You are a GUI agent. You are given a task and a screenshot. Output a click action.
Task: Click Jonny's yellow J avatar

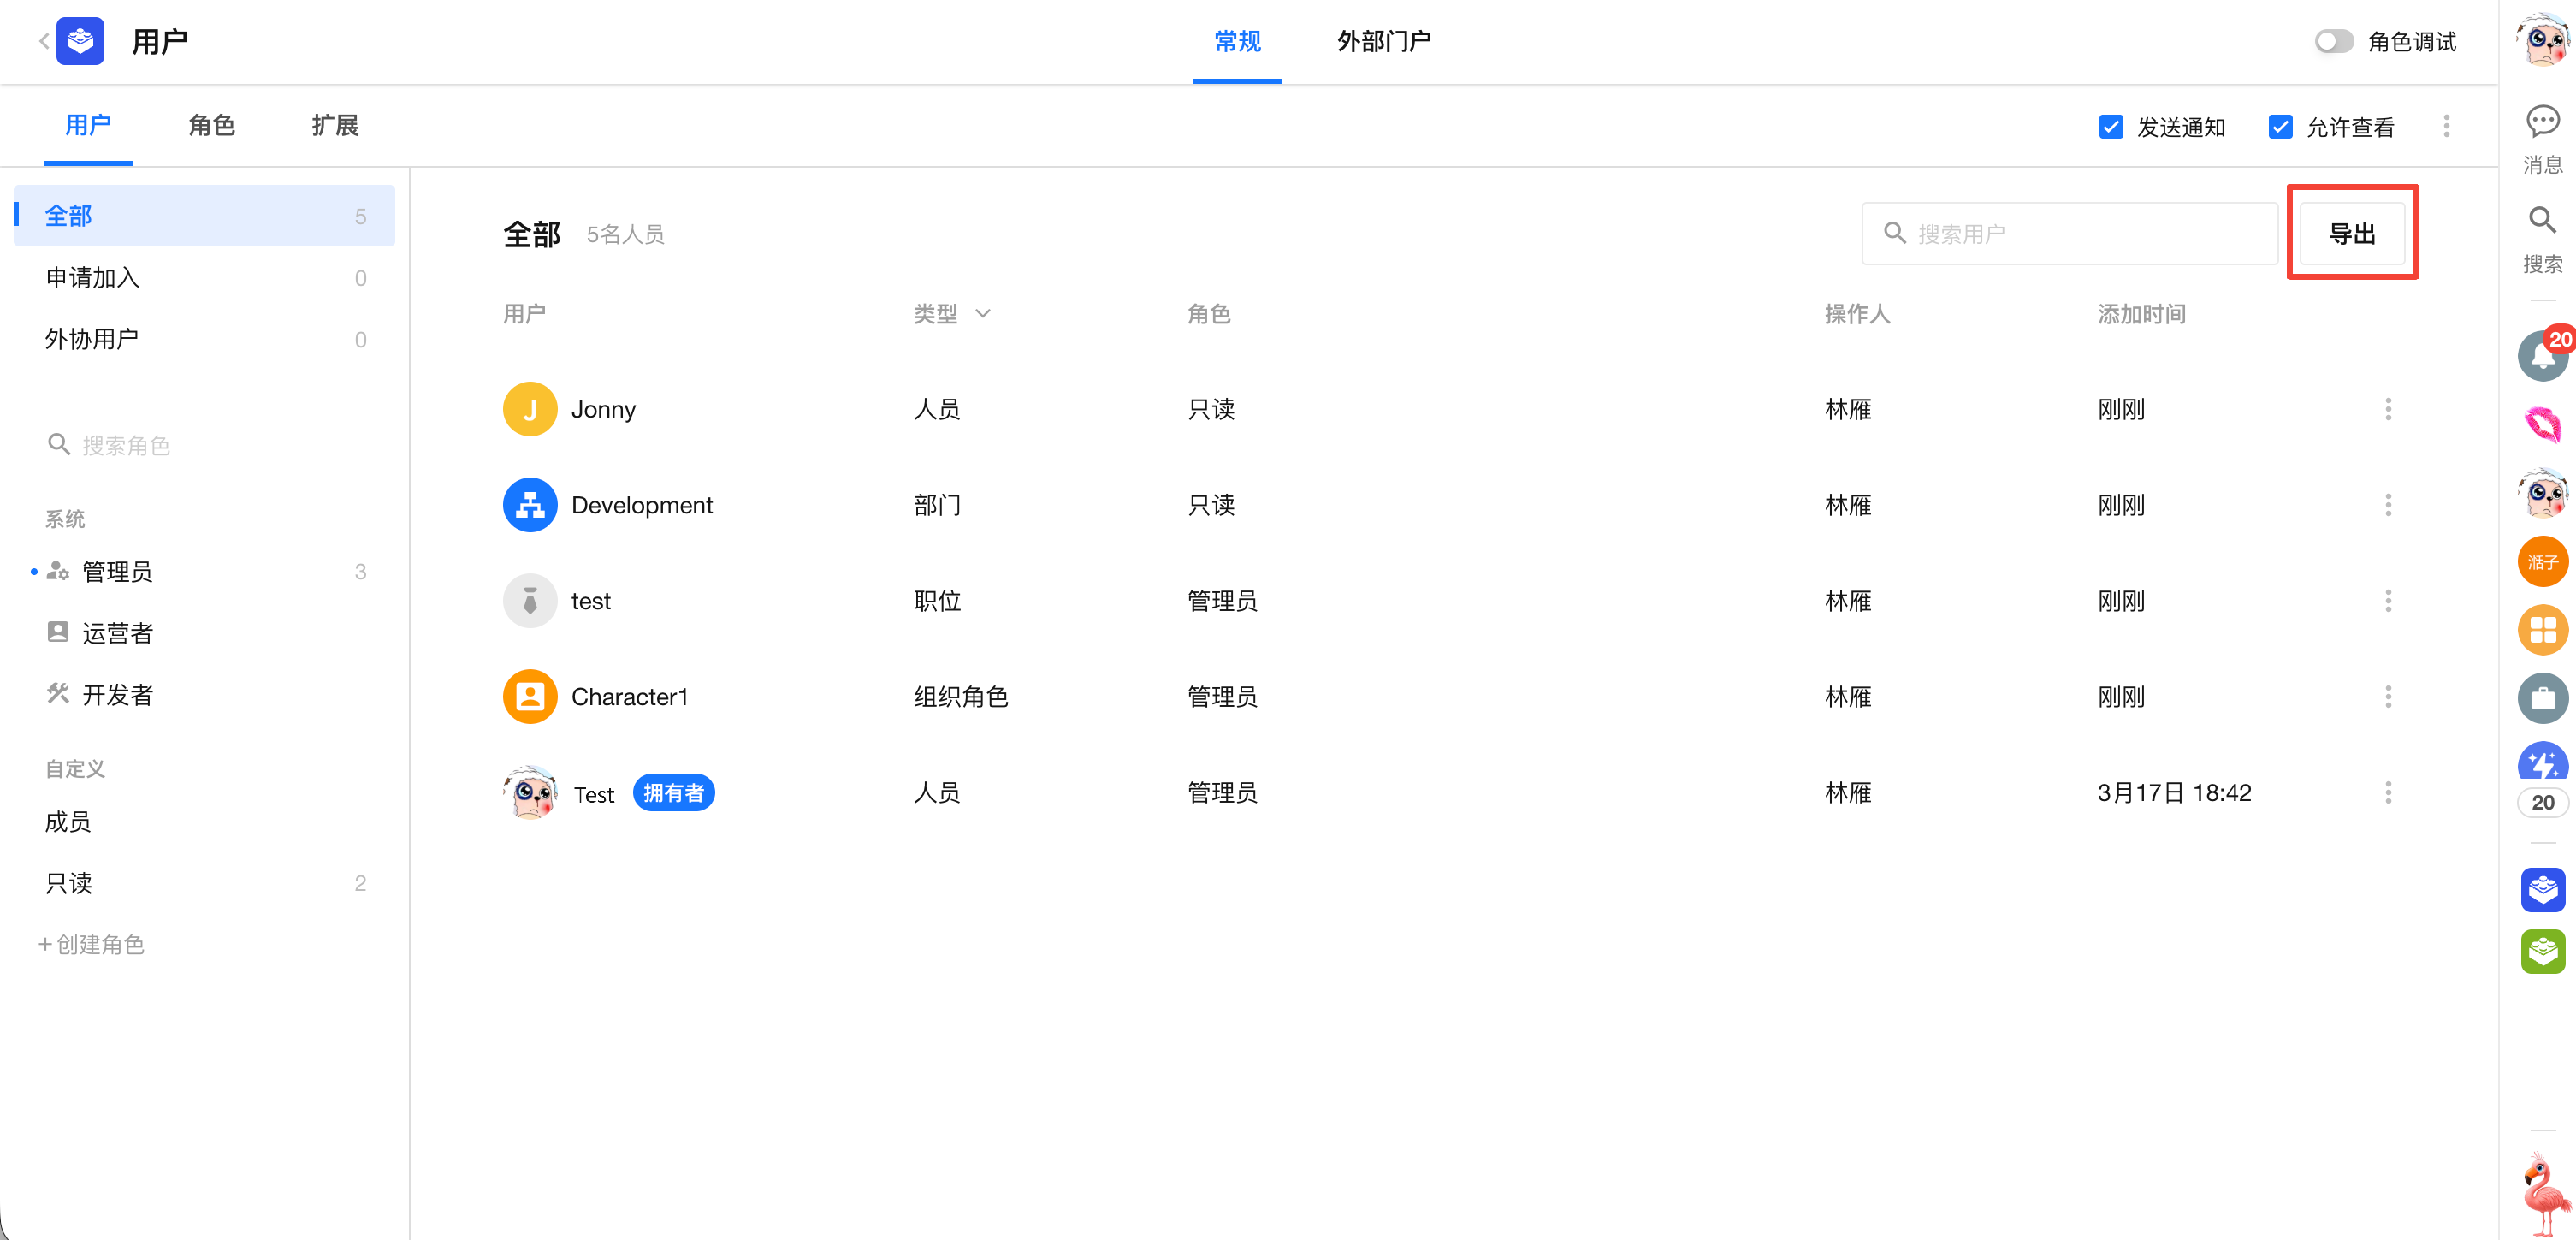tap(530, 409)
